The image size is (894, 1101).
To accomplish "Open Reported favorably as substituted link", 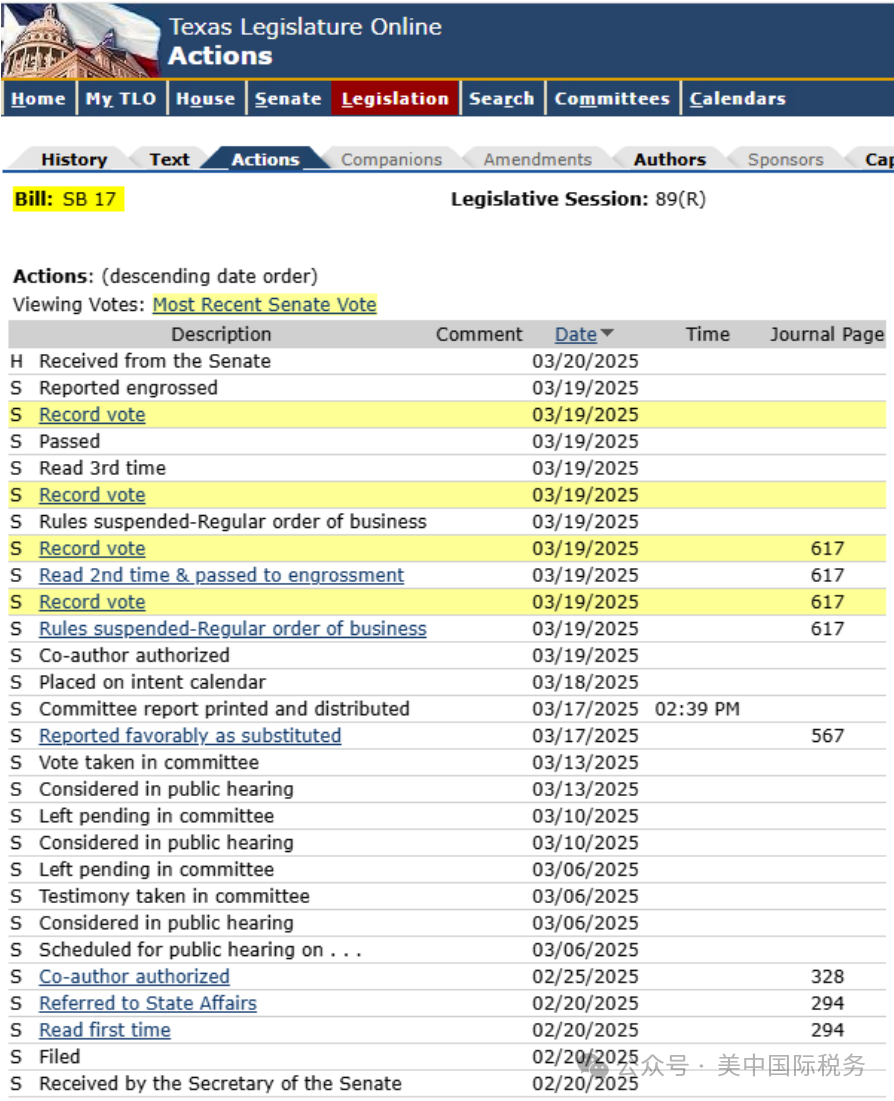I will tap(190, 736).
